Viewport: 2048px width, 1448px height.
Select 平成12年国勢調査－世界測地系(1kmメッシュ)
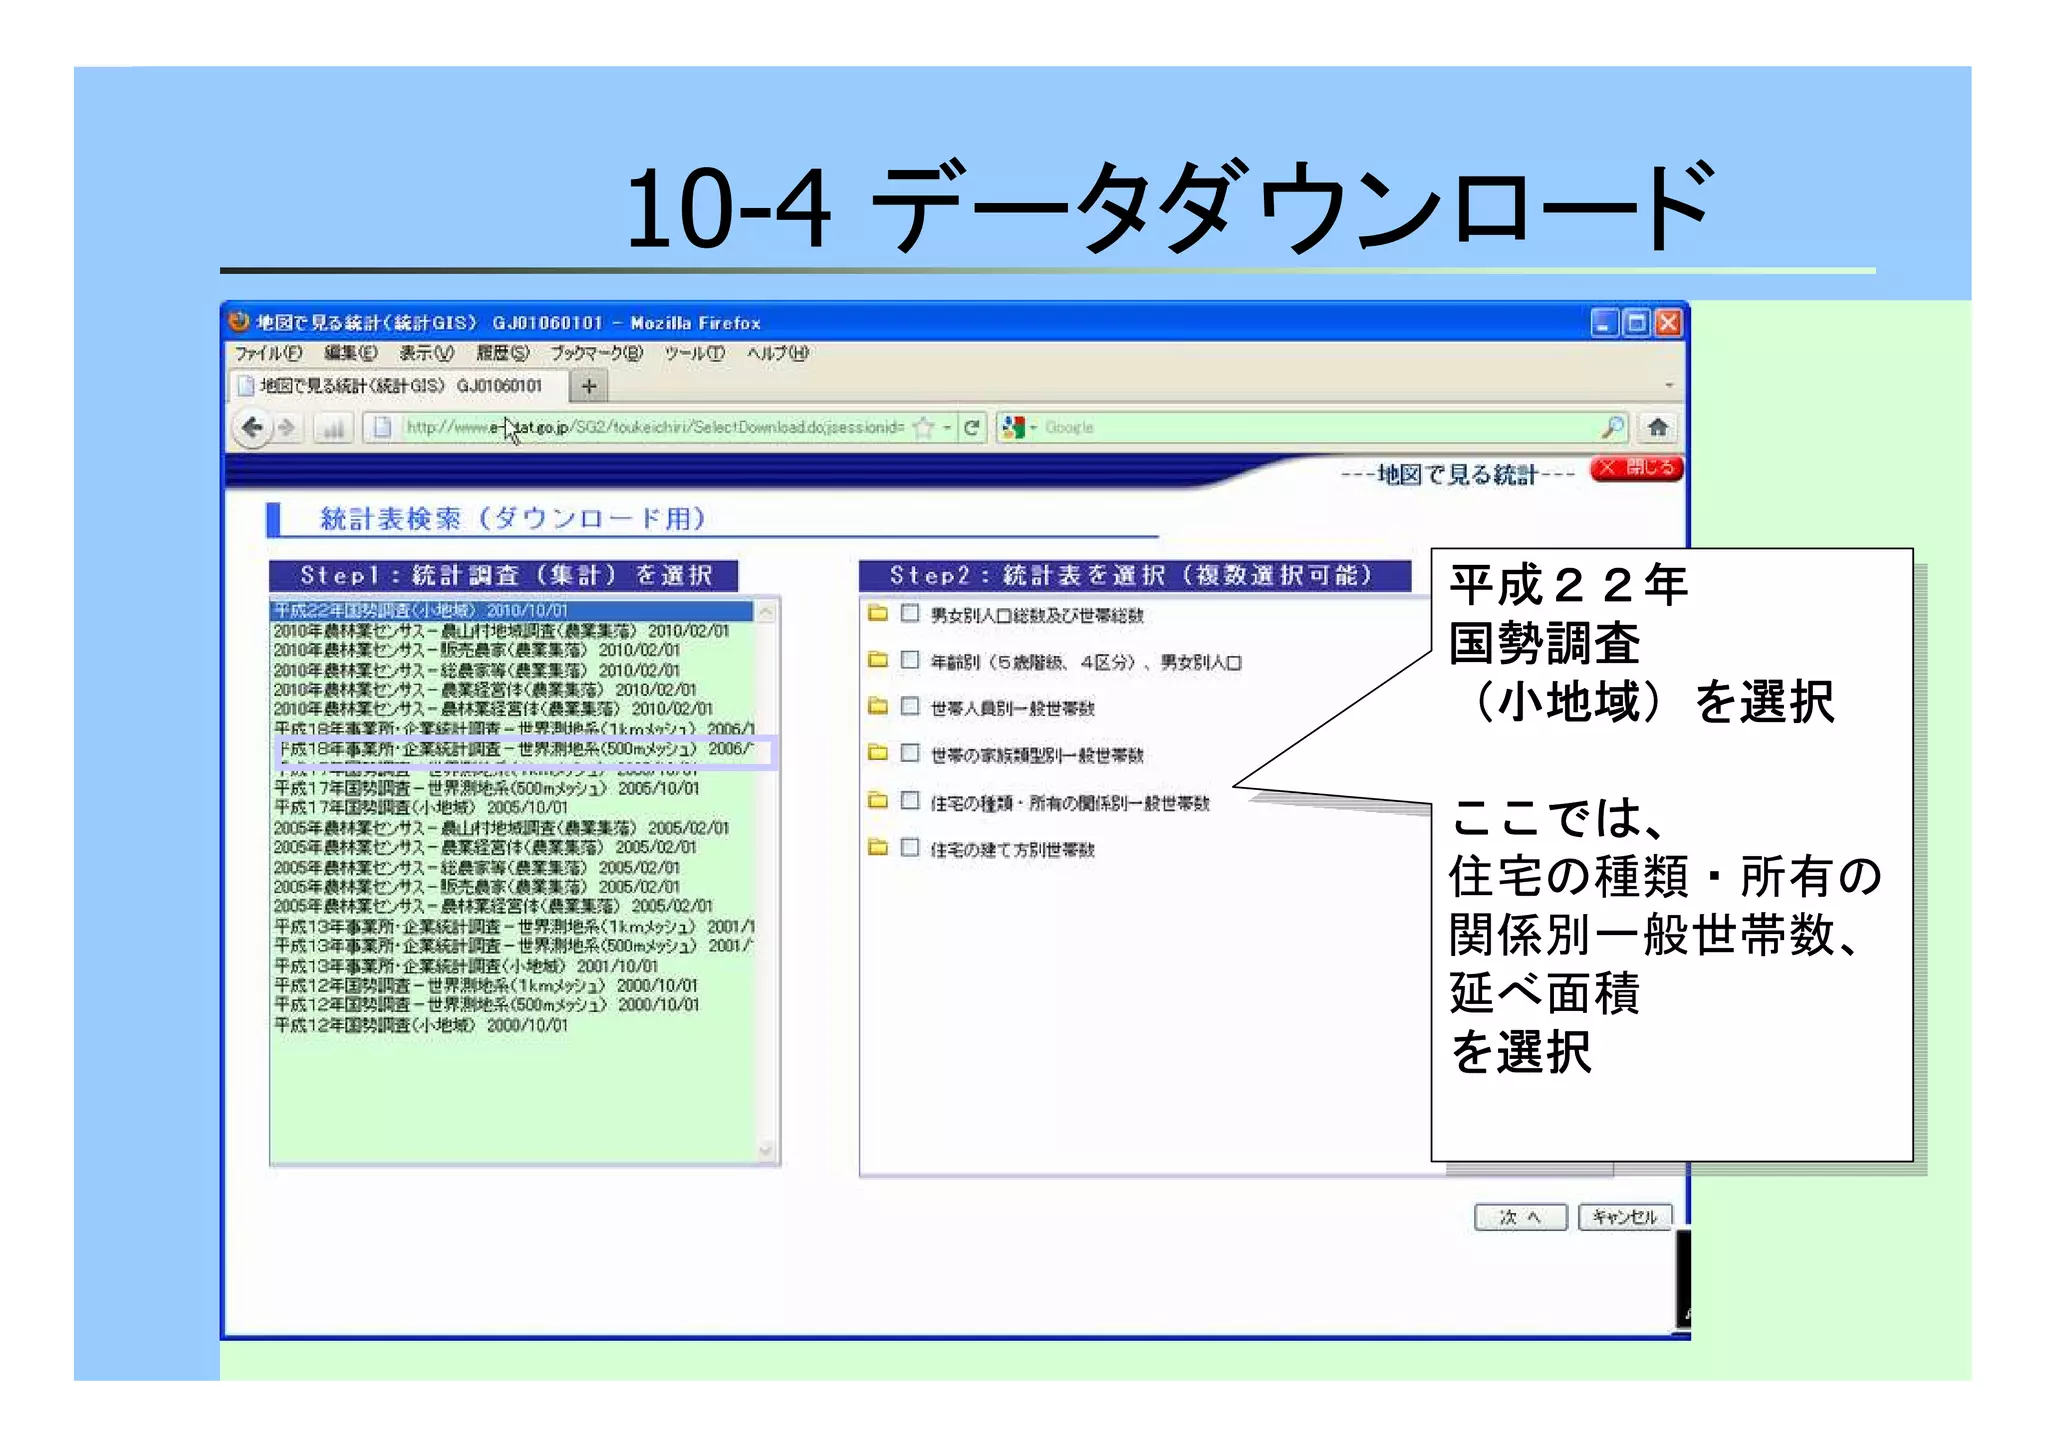512,985
